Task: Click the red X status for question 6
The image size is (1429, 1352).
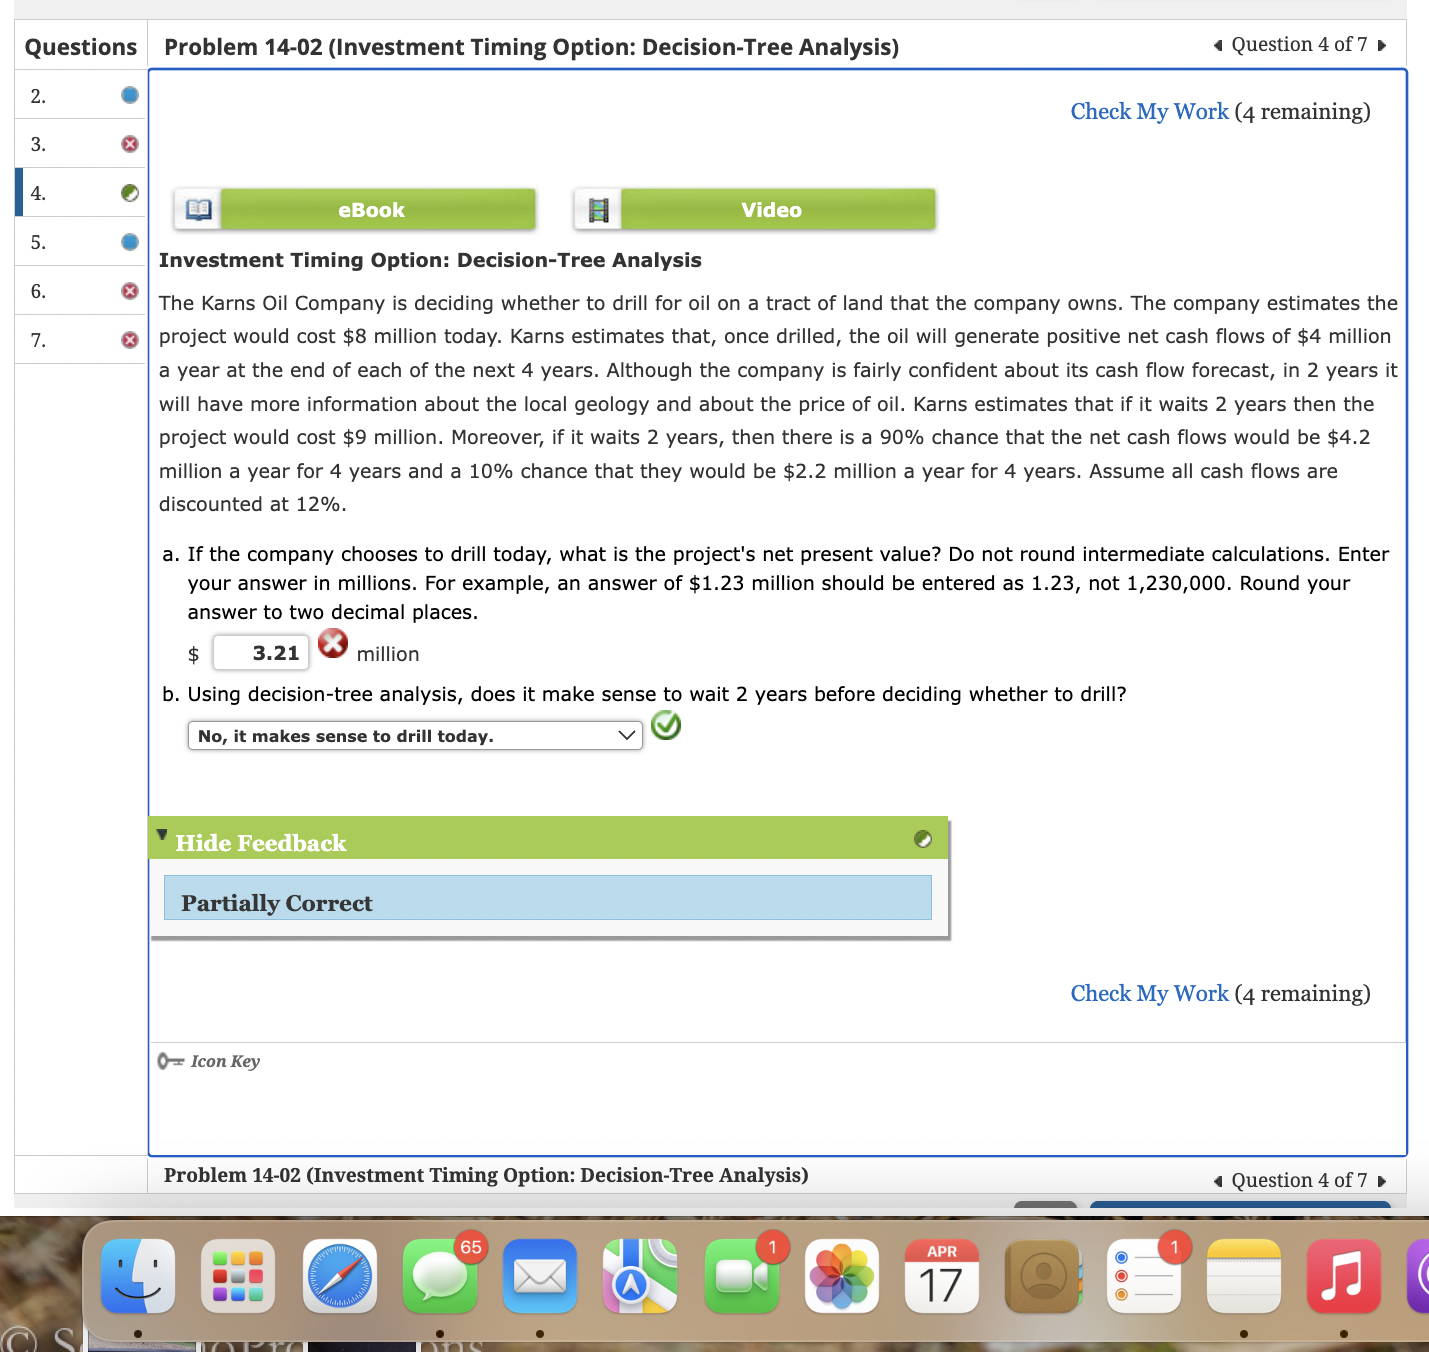Action: pos(130,290)
